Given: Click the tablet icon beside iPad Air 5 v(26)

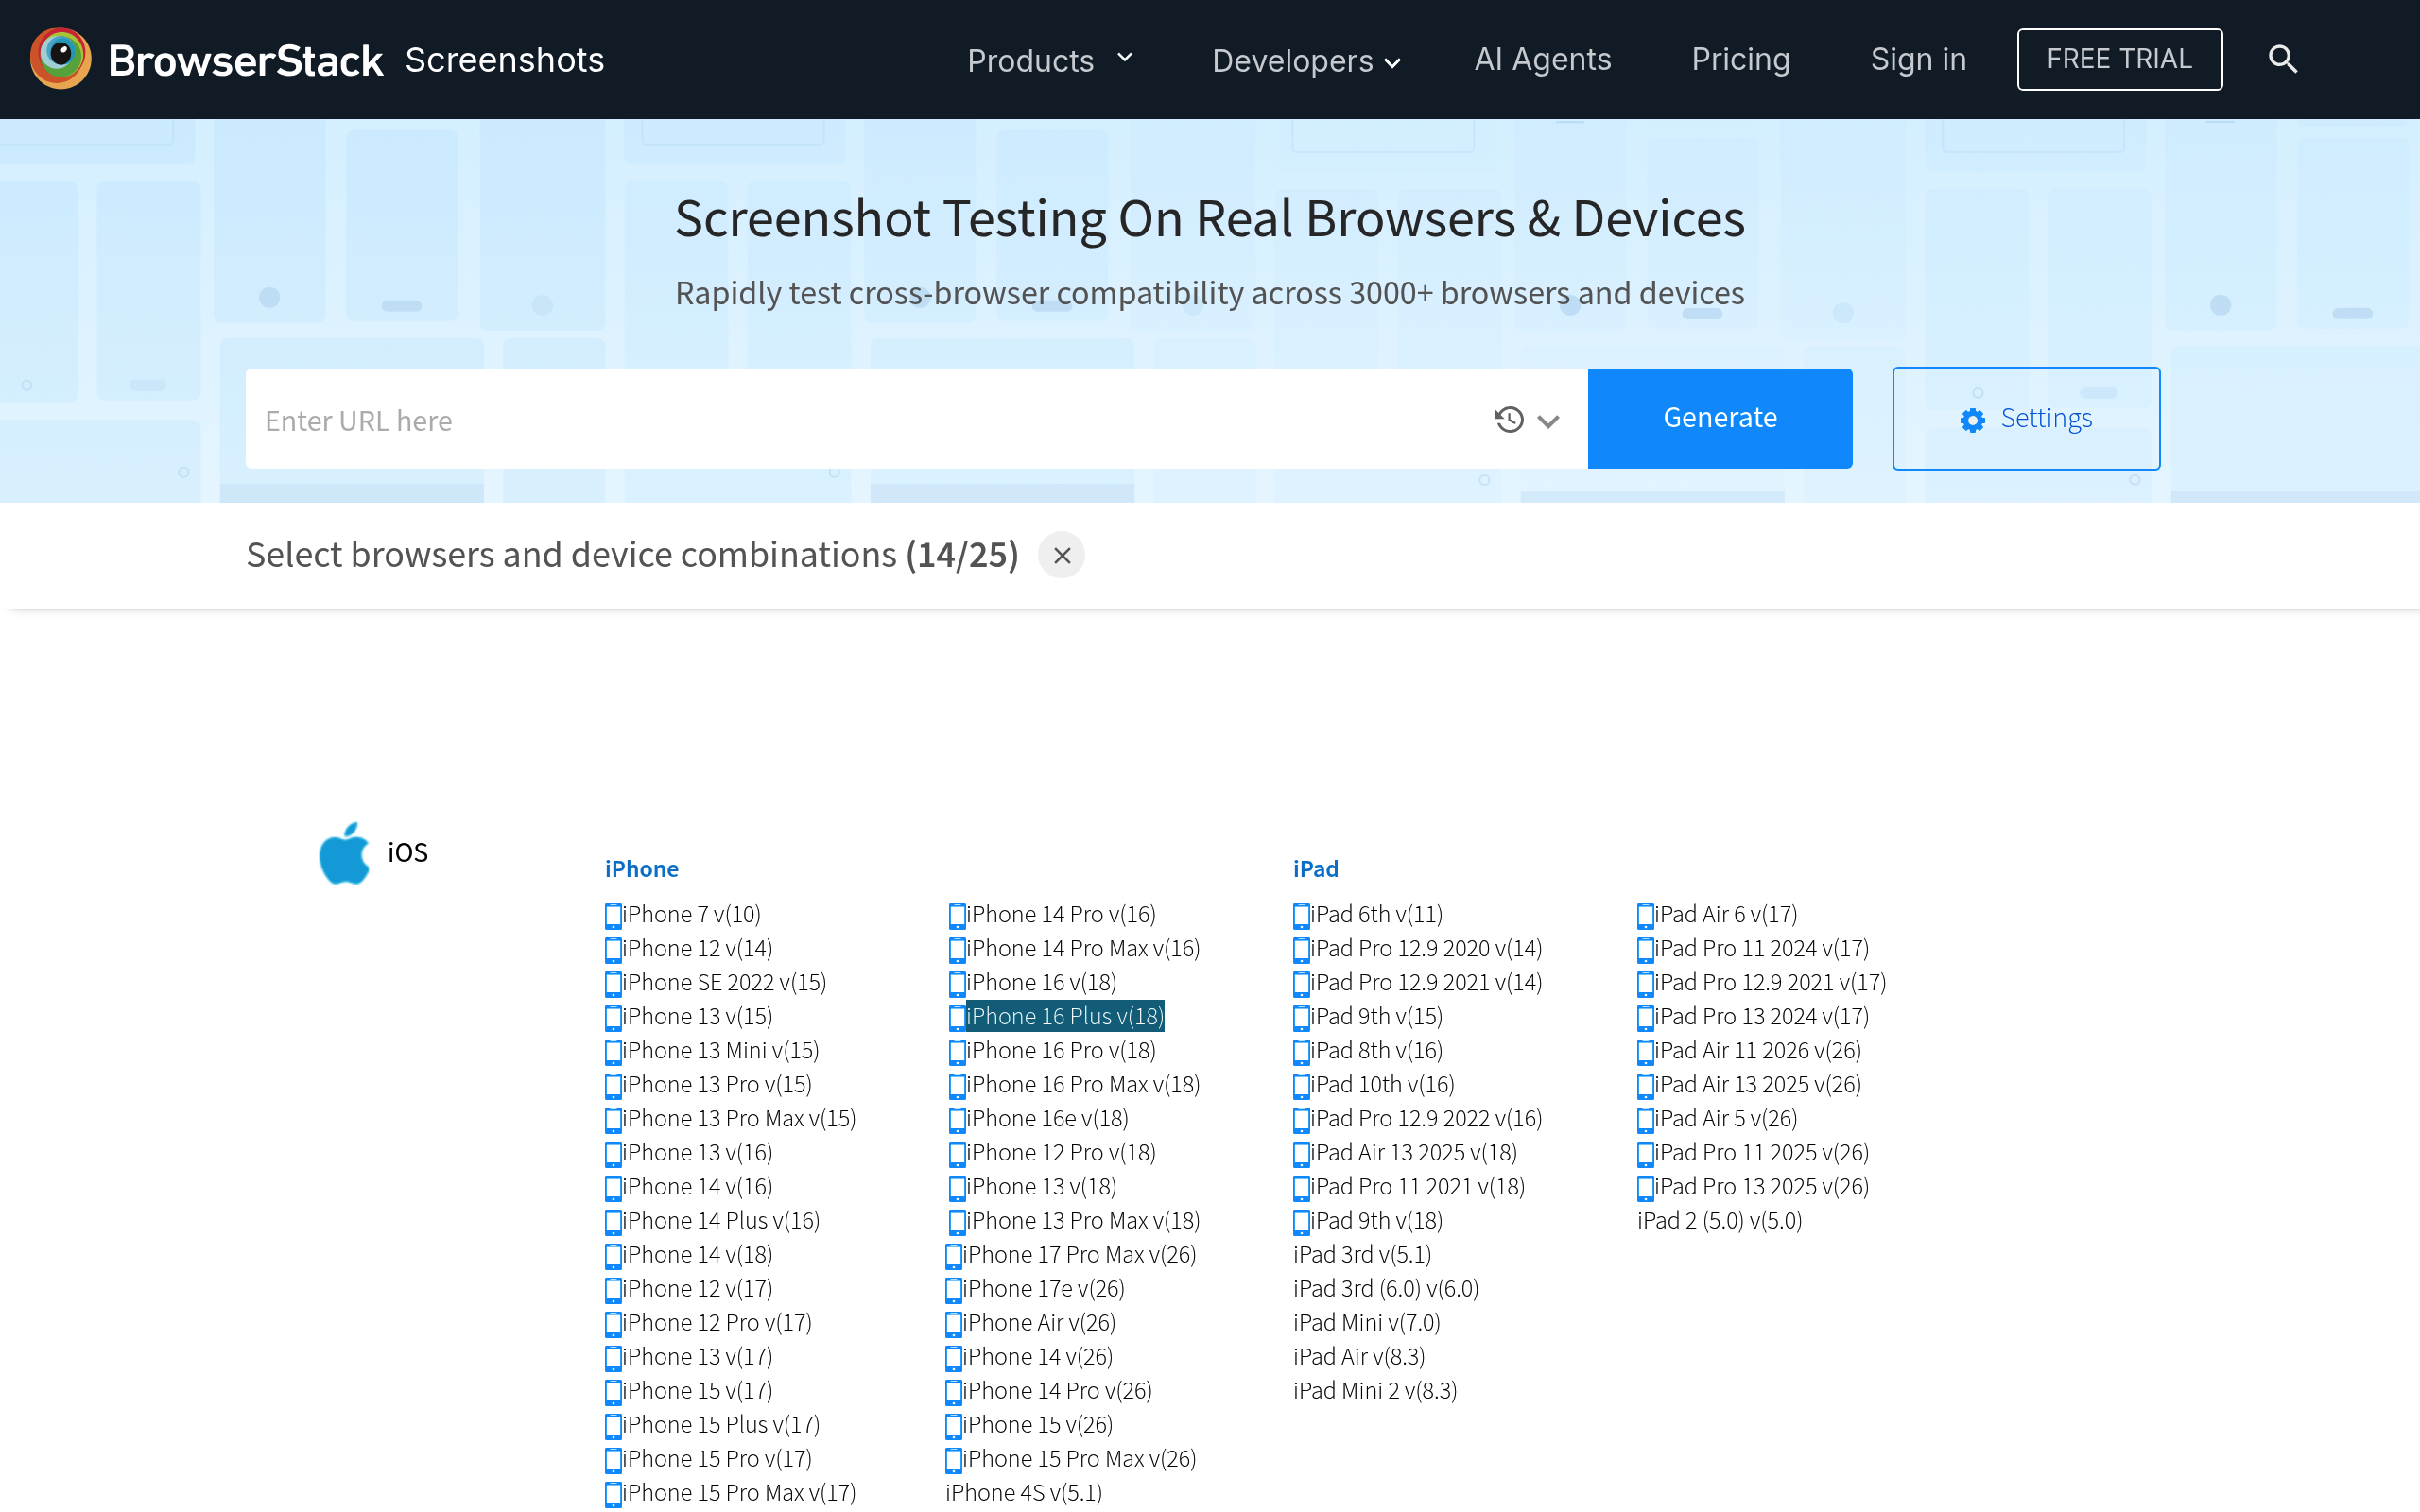Looking at the screenshot, I should pos(1645,1119).
